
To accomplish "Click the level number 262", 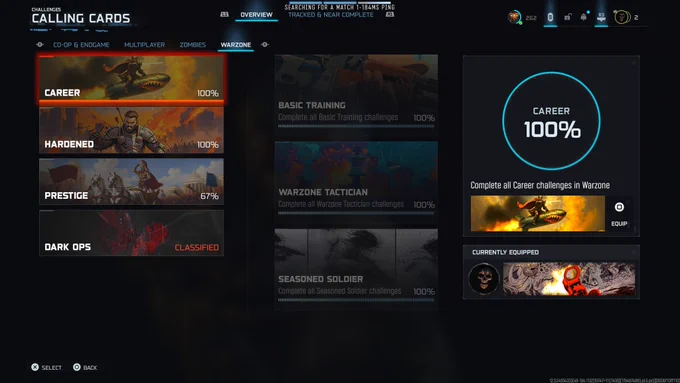I will [531, 18].
